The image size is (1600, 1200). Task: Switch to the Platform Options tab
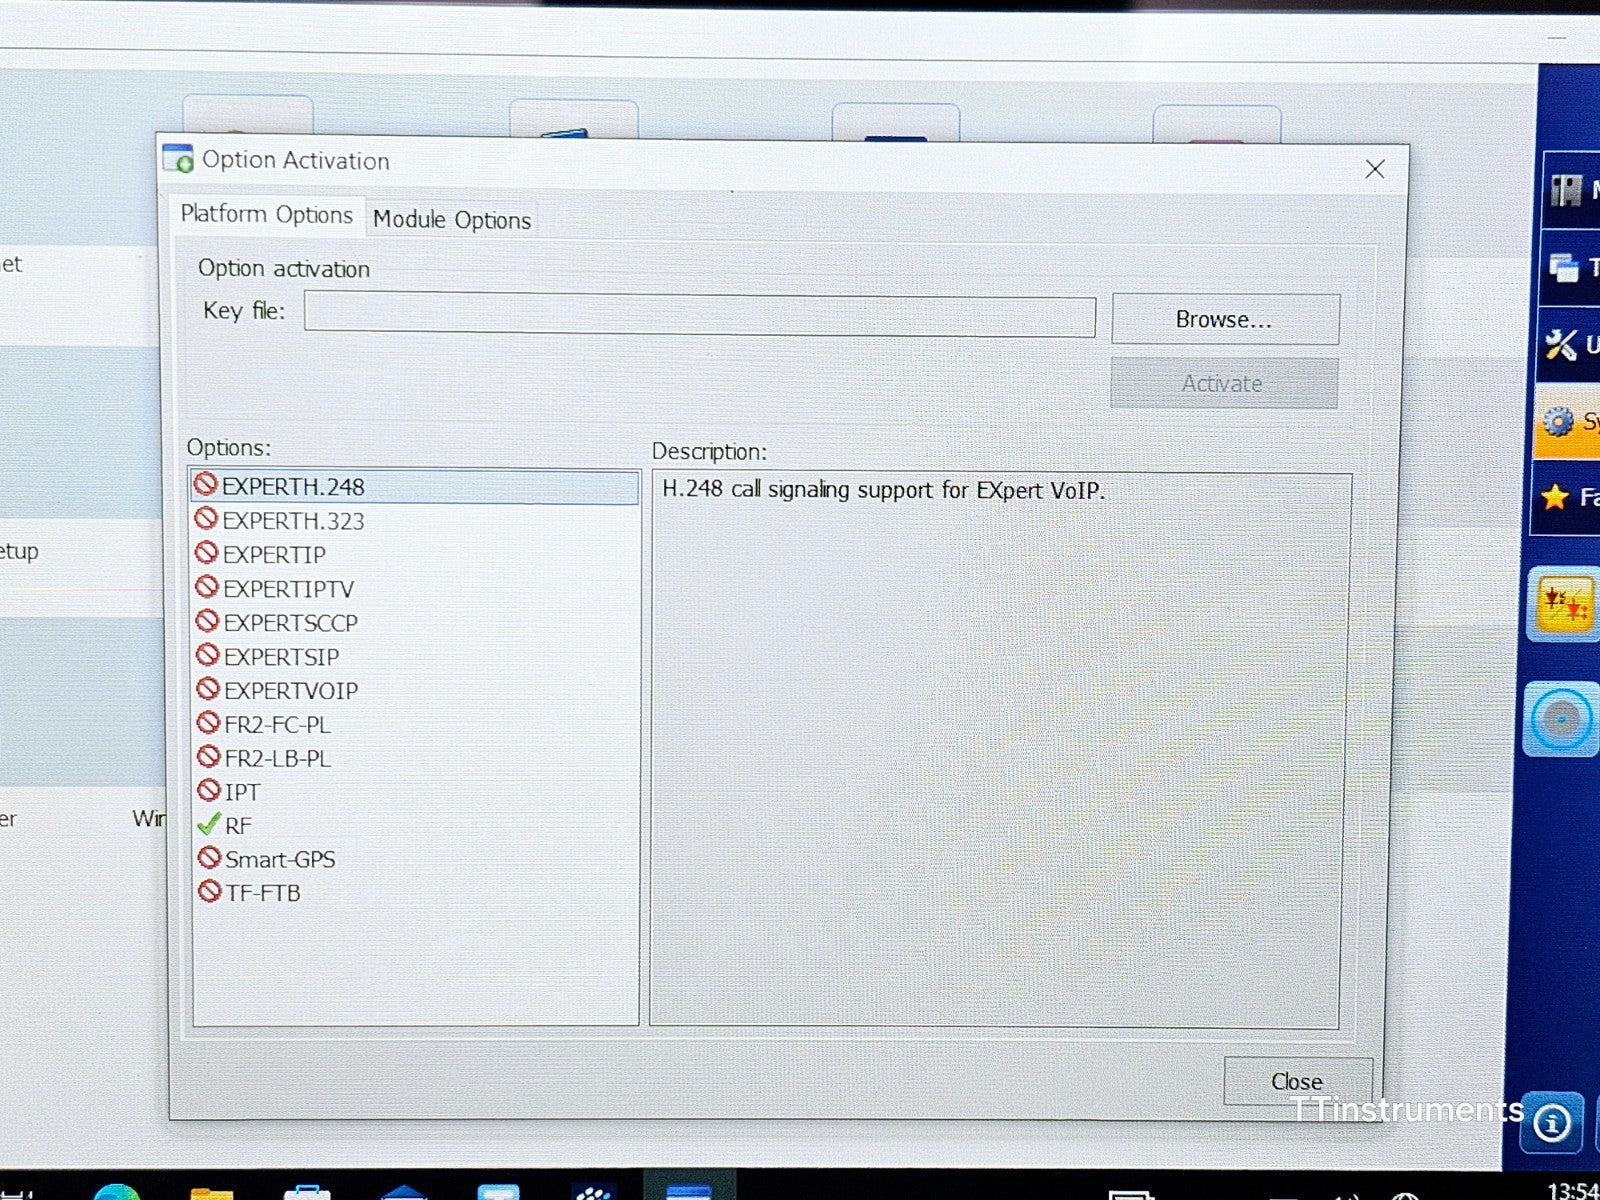click(x=266, y=215)
